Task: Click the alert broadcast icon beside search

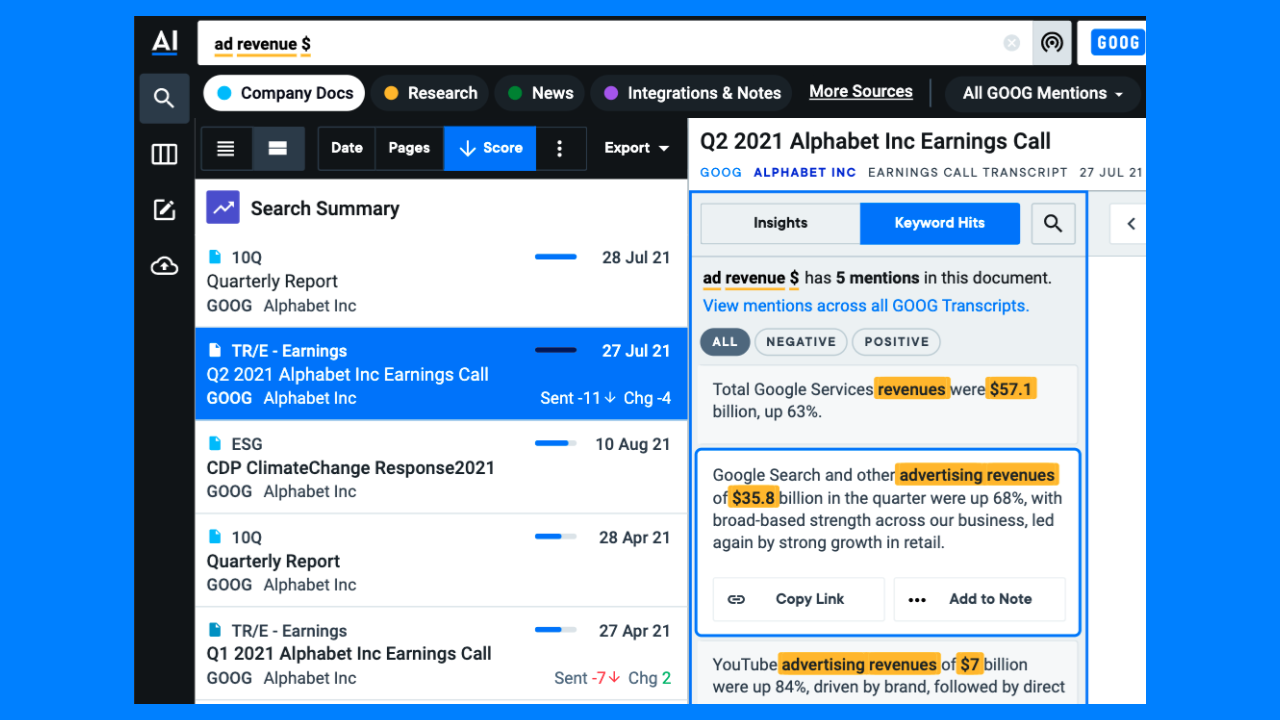Action: [1052, 43]
